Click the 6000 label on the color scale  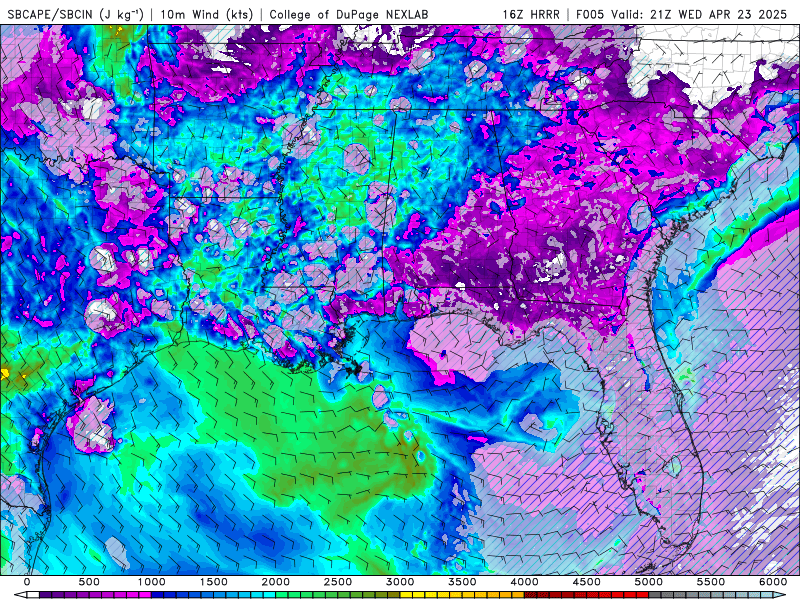tap(773, 582)
